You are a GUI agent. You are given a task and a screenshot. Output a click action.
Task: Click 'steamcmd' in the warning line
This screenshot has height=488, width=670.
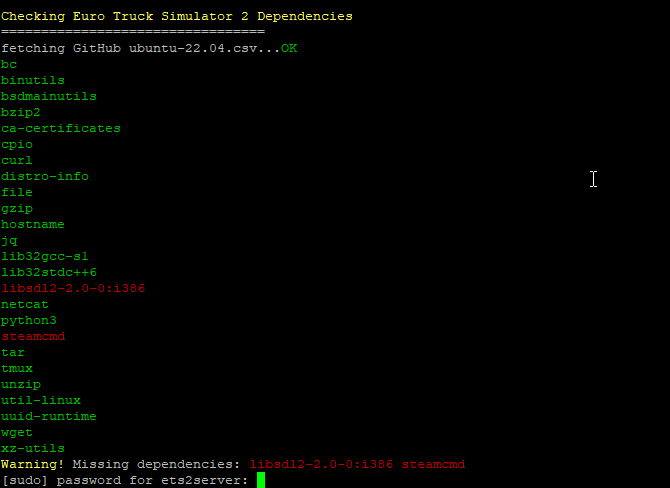433,464
